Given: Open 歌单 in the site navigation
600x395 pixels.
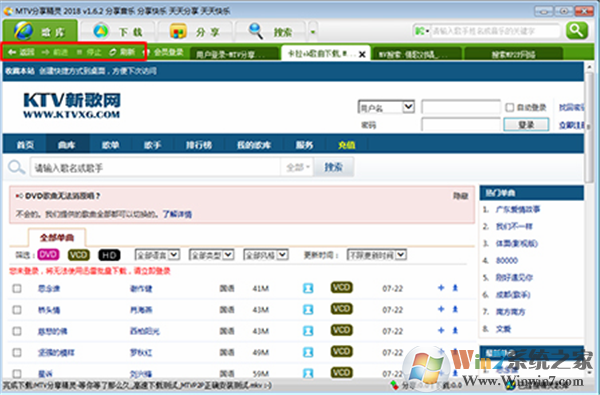Looking at the screenshot, I should click(111, 145).
